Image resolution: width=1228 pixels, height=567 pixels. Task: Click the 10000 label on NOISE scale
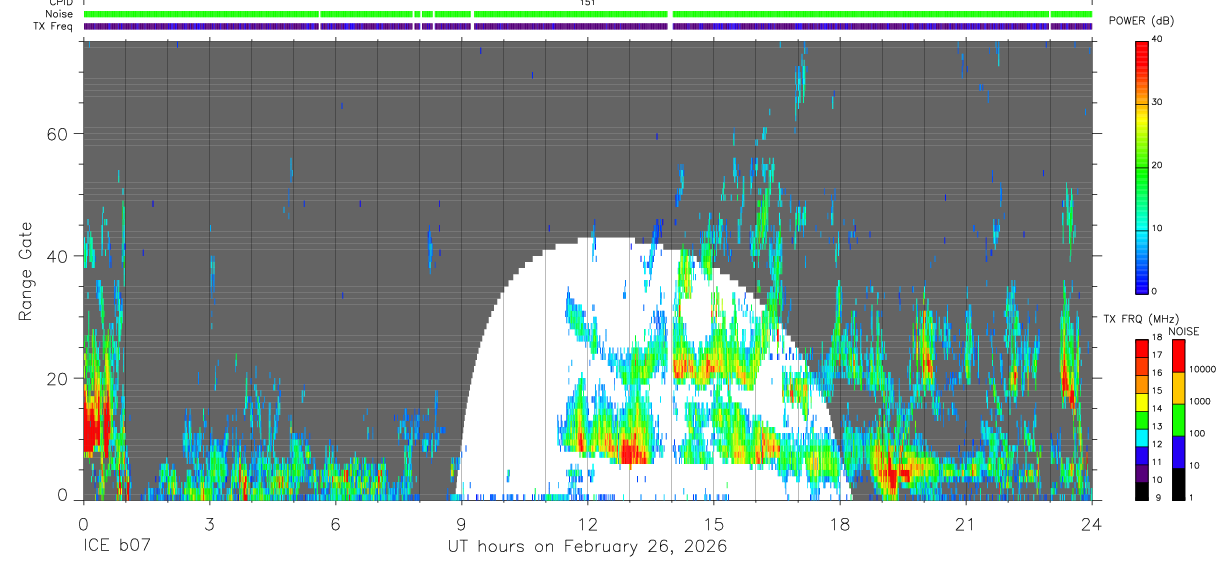pos(1202,369)
